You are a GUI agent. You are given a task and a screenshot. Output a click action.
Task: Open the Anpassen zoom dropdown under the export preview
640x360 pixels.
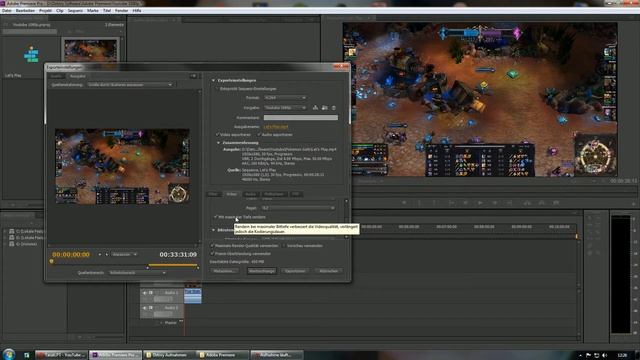[124, 254]
